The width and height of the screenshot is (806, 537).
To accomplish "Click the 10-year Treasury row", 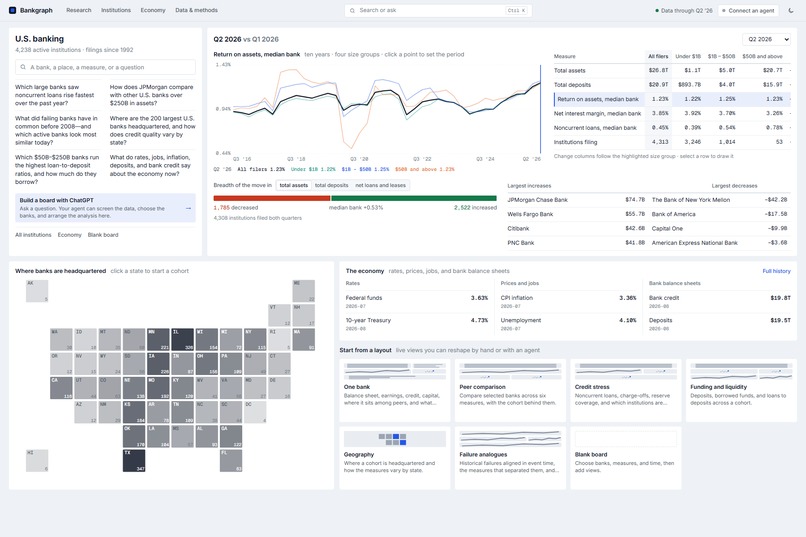I will (417, 324).
